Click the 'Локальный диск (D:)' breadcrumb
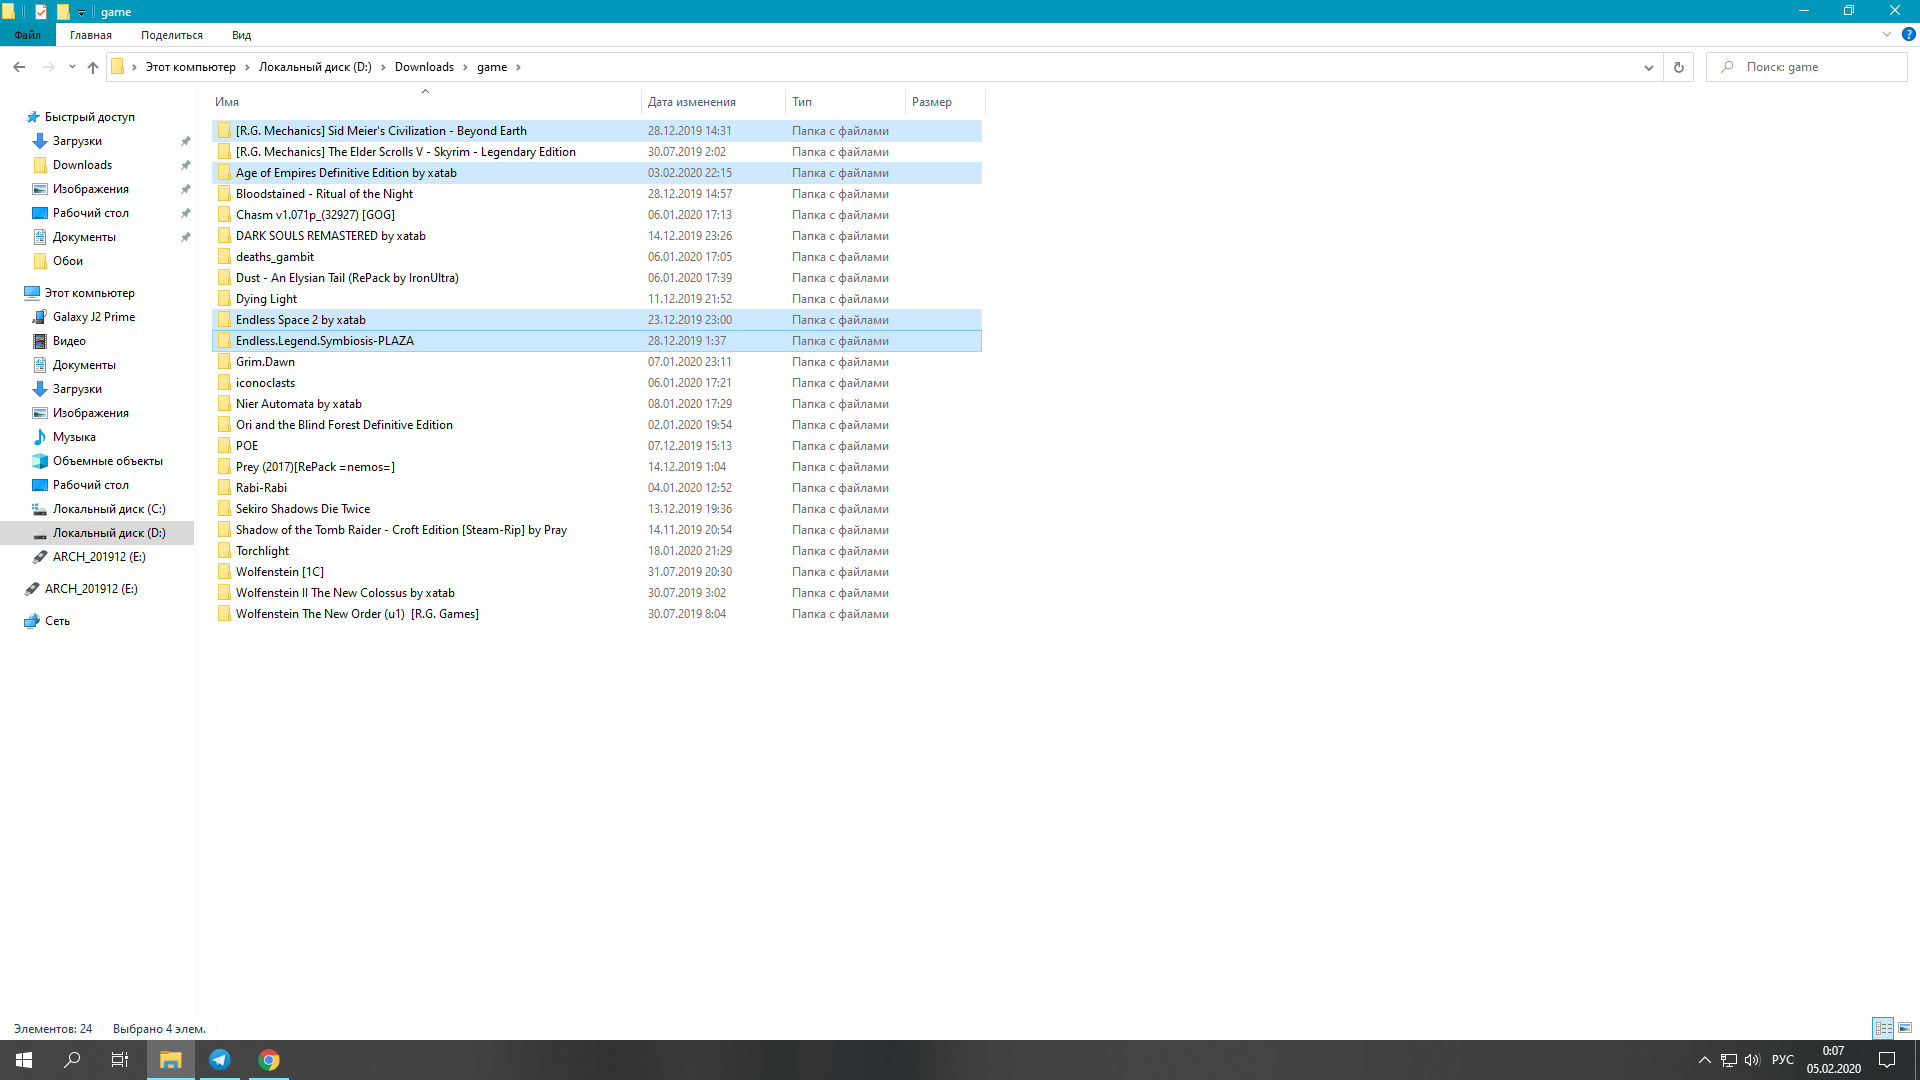This screenshot has height=1080, width=1920. click(x=315, y=67)
